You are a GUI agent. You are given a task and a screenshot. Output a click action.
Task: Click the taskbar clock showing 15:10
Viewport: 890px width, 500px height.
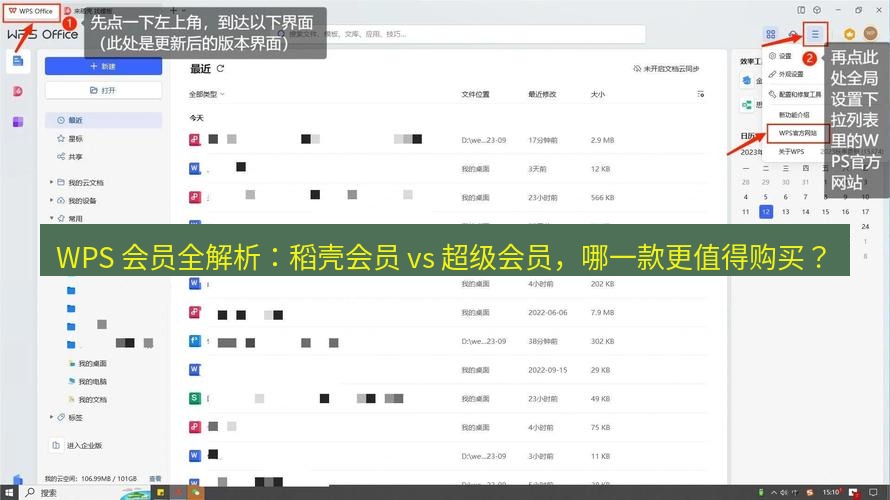pyautogui.click(x=832, y=492)
